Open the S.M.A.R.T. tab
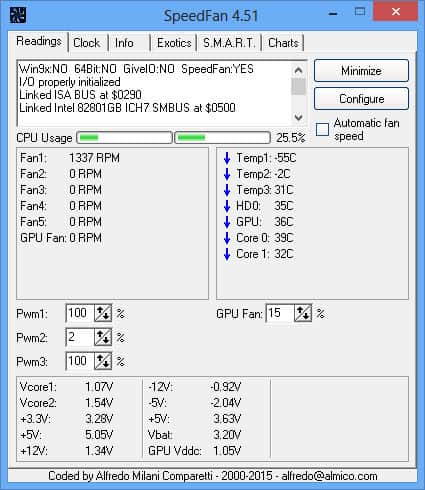The height and width of the screenshot is (490, 425). [229, 43]
